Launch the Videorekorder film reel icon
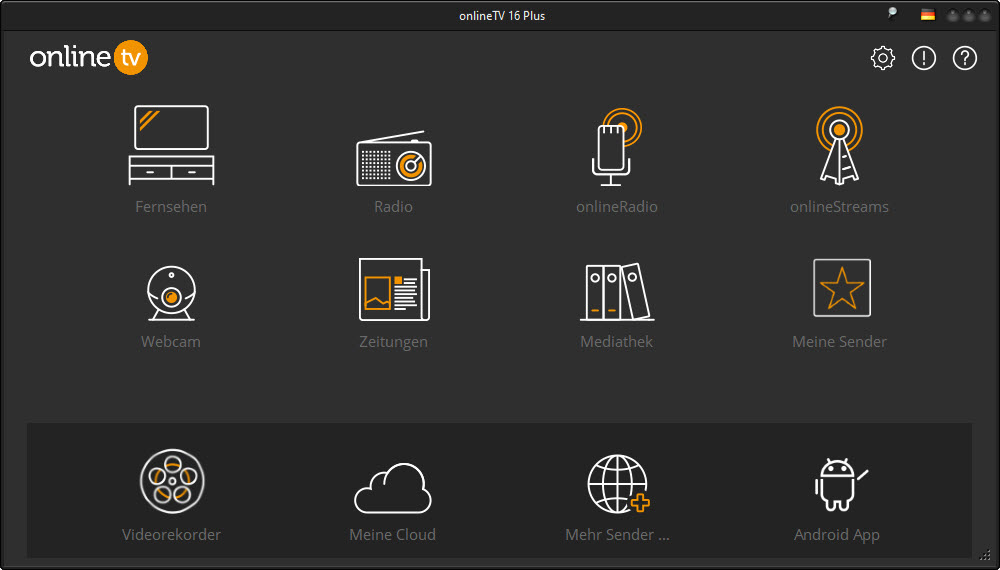This screenshot has height=570, width=1000. pyautogui.click(x=172, y=481)
